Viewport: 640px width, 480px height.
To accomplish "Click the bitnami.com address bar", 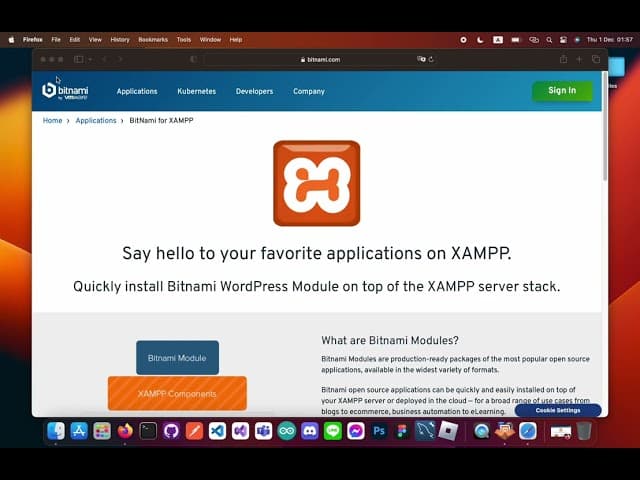I will 320,60.
